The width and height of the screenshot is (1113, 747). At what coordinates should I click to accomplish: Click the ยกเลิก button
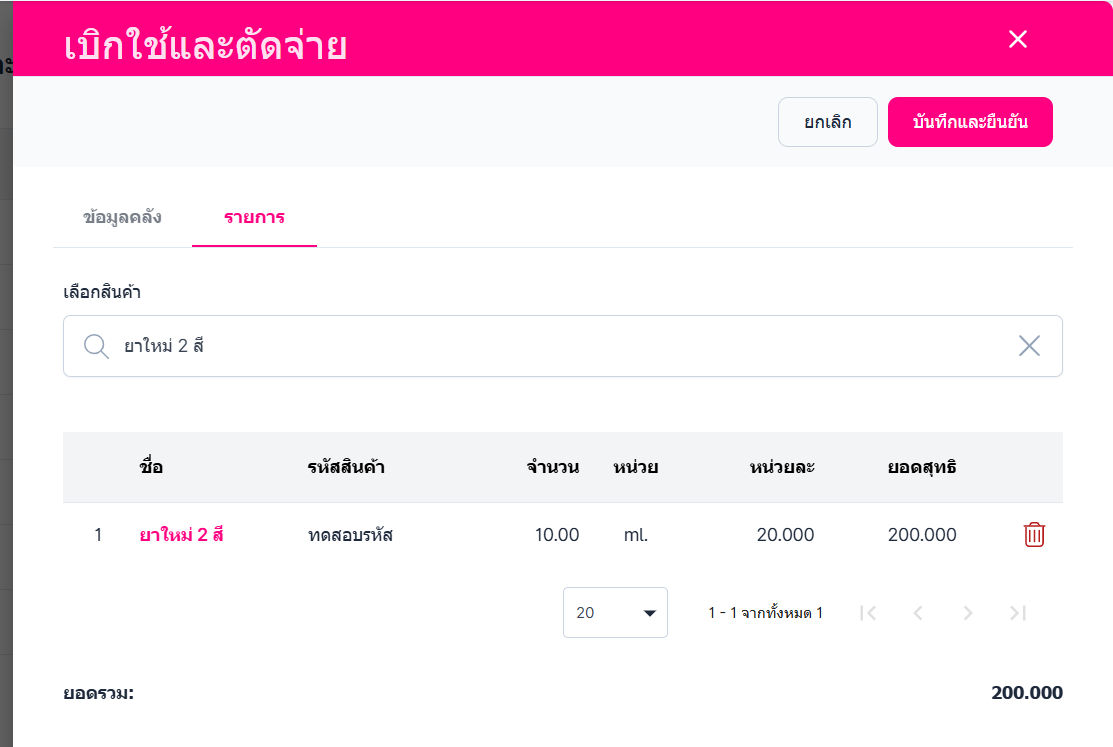[828, 122]
